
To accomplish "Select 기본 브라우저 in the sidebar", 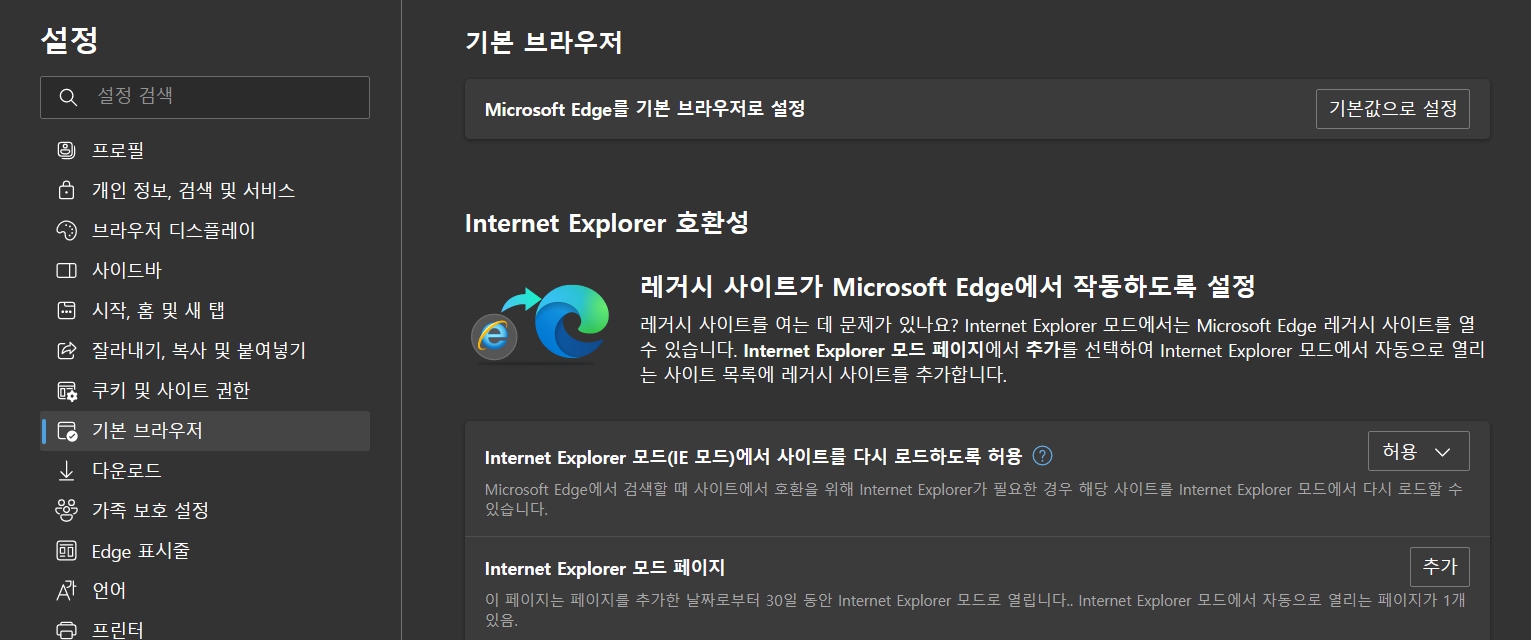I will pyautogui.click(x=205, y=430).
